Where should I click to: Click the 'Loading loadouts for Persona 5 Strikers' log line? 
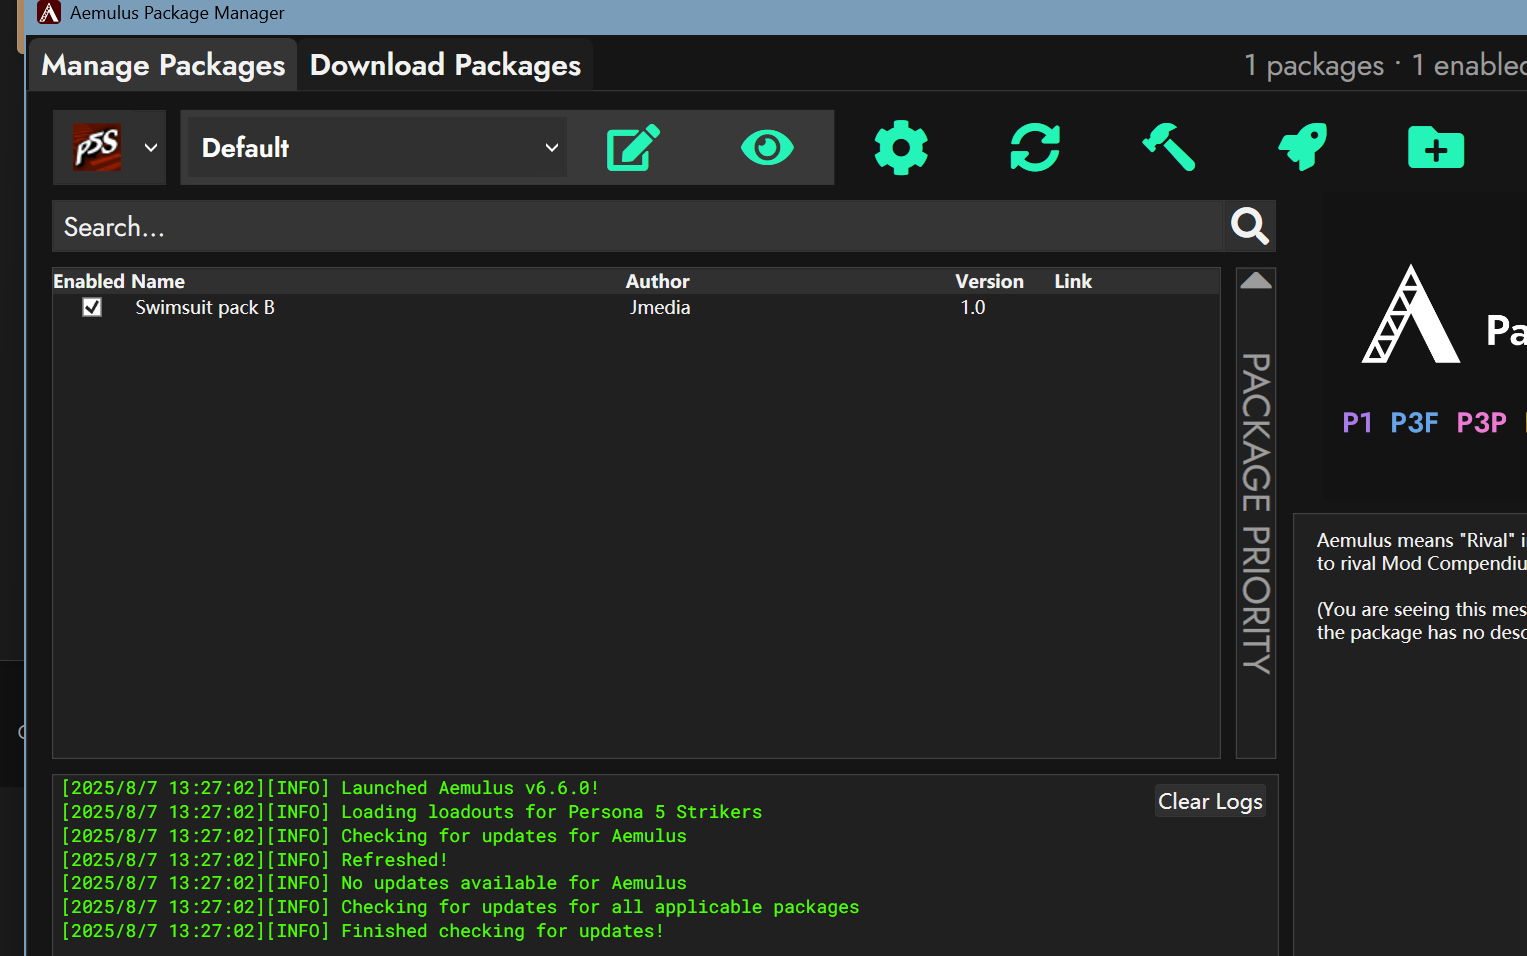(x=412, y=812)
